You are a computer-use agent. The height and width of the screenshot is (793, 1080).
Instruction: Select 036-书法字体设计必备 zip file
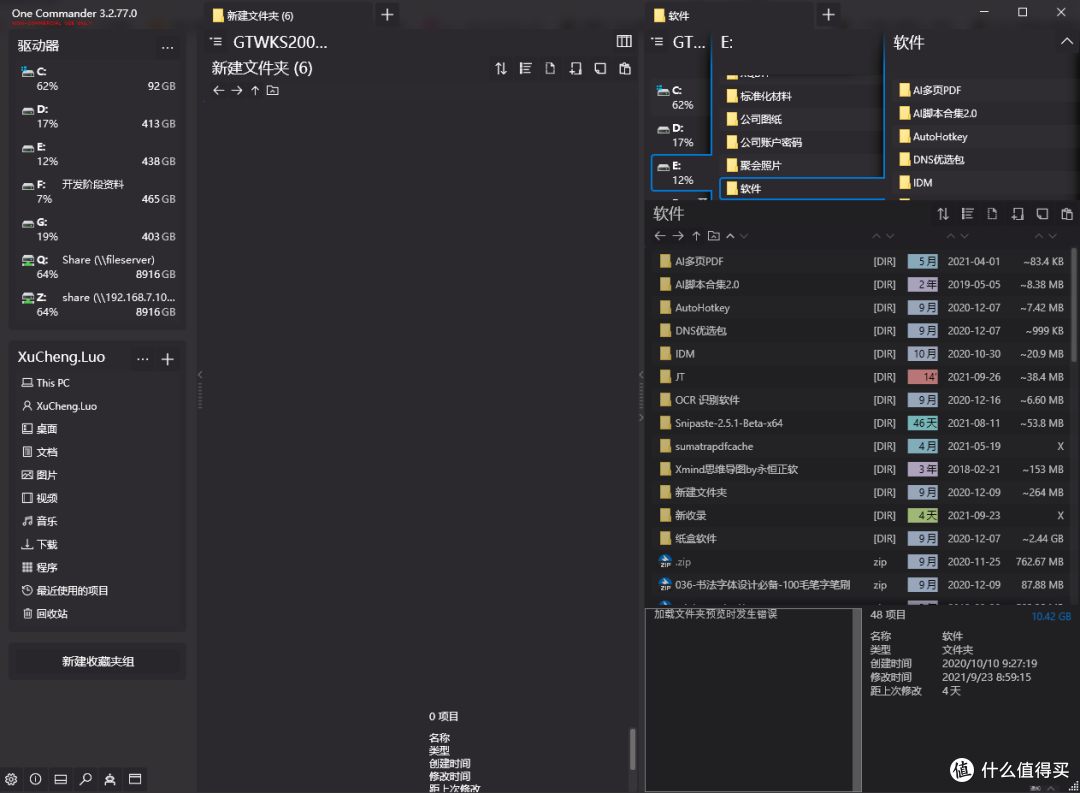[x=860, y=585]
